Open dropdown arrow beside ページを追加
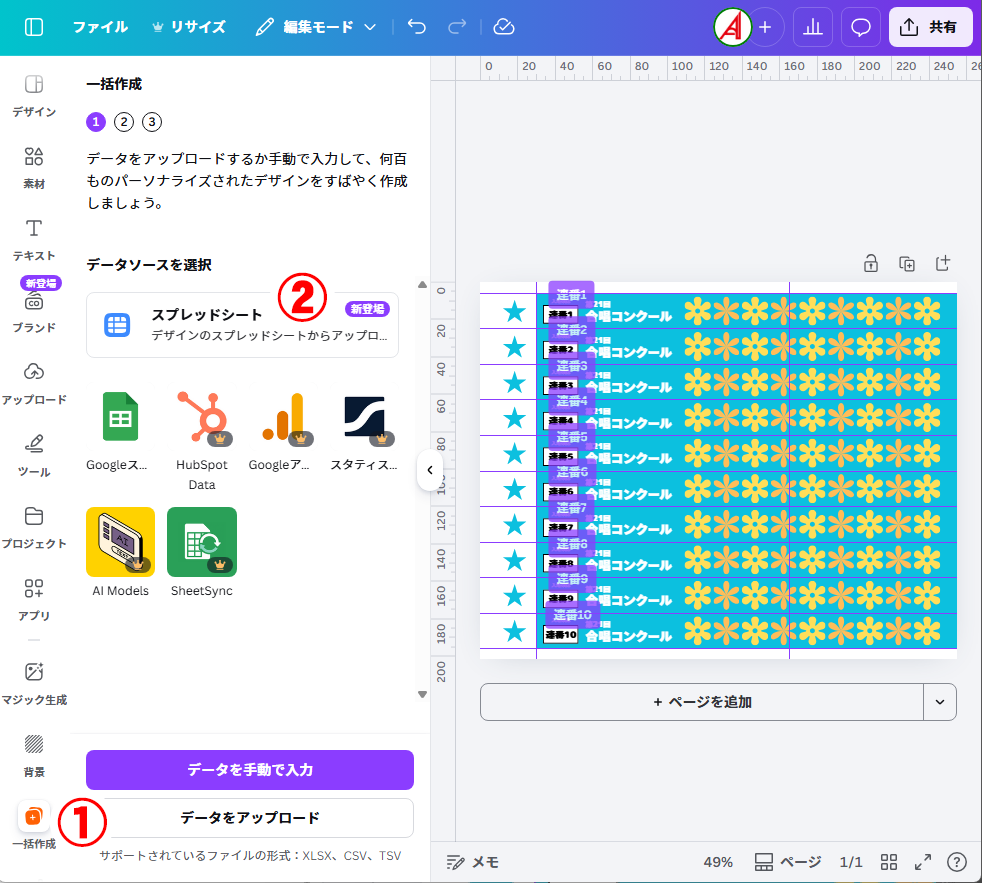982x883 pixels. tap(939, 702)
